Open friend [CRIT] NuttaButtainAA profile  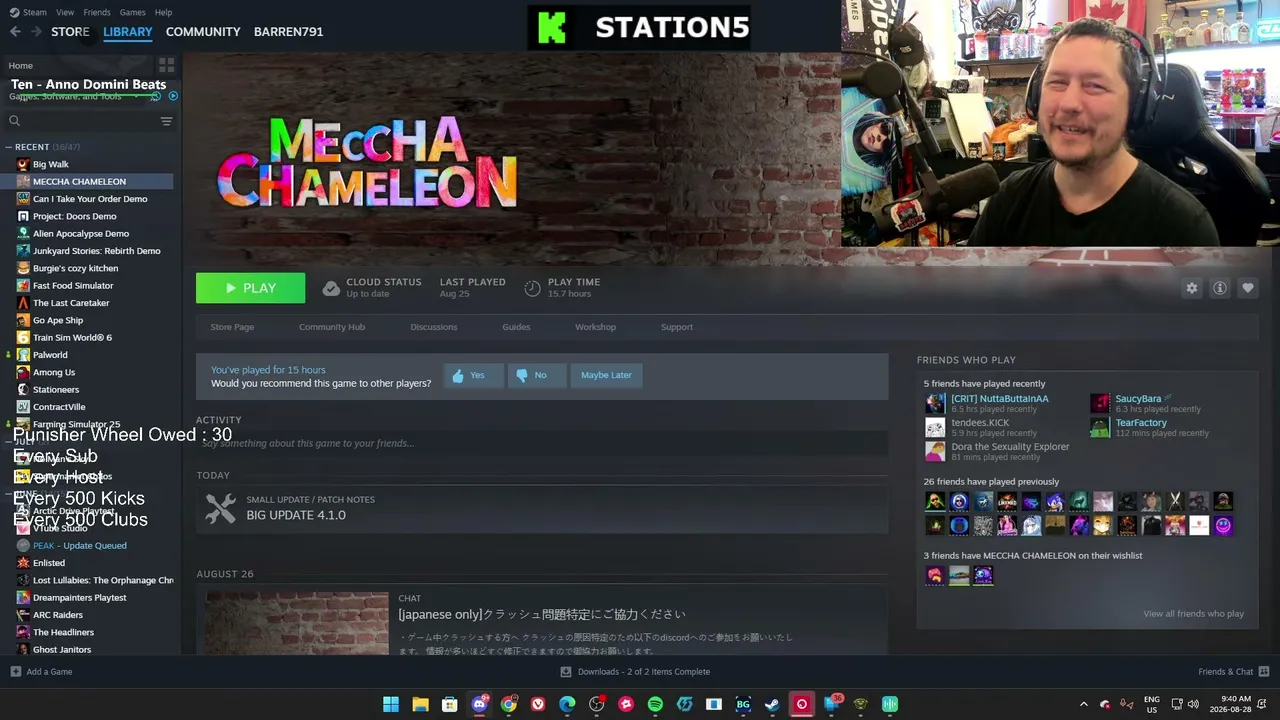[x=1000, y=399]
